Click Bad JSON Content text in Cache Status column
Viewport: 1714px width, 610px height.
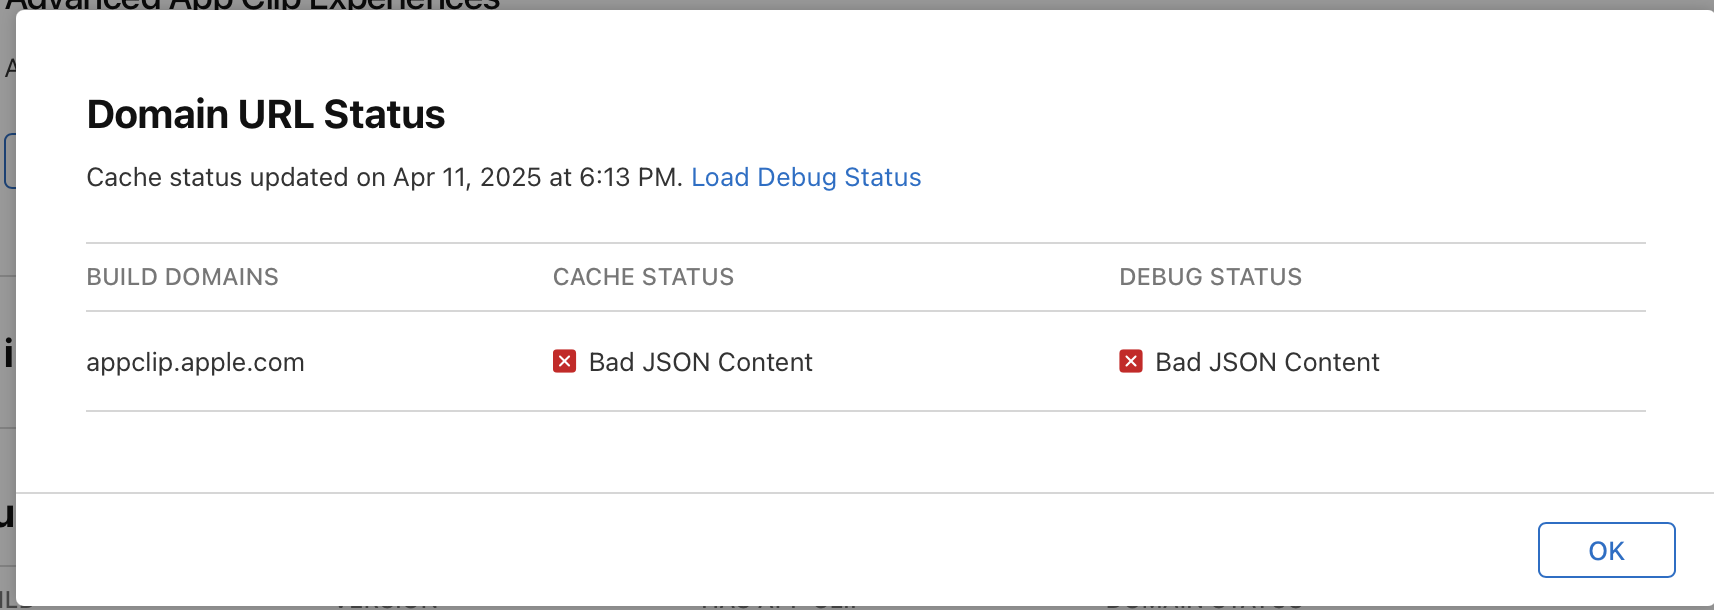700,362
